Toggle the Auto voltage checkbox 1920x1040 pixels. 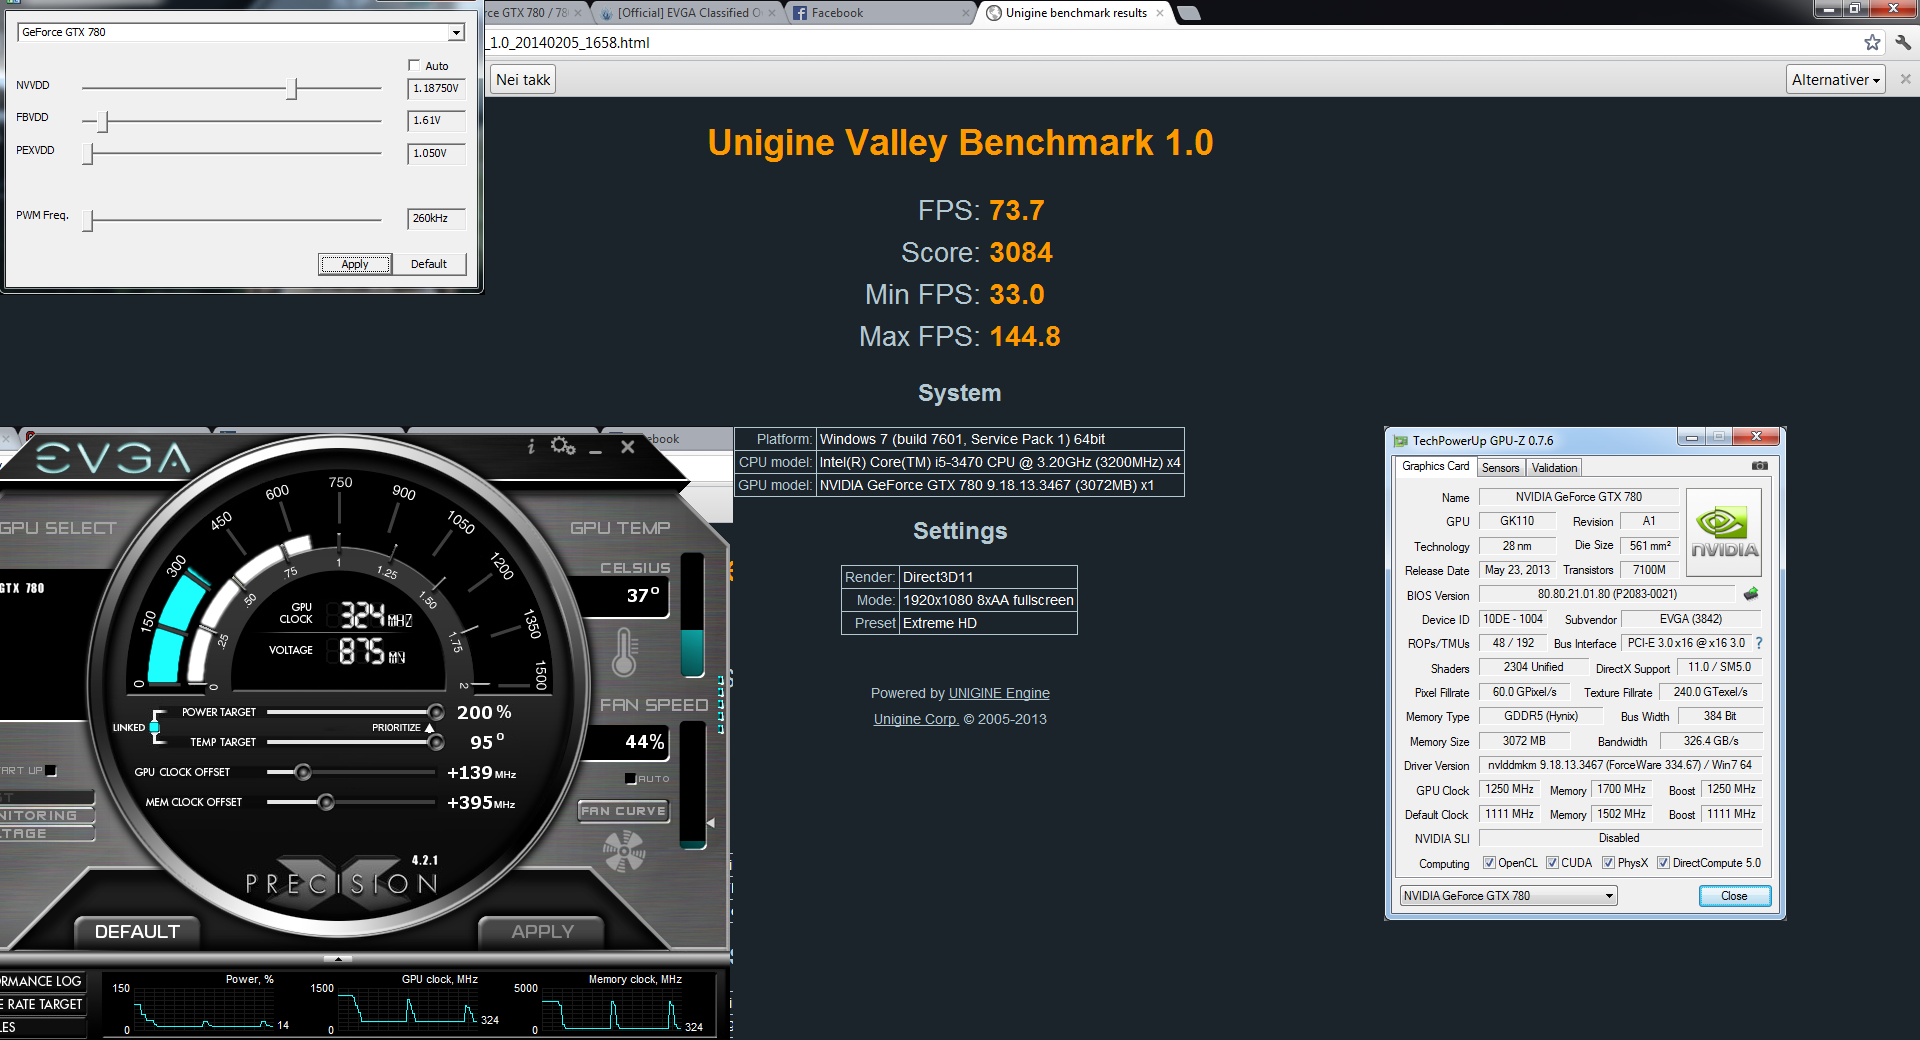coord(414,65)
